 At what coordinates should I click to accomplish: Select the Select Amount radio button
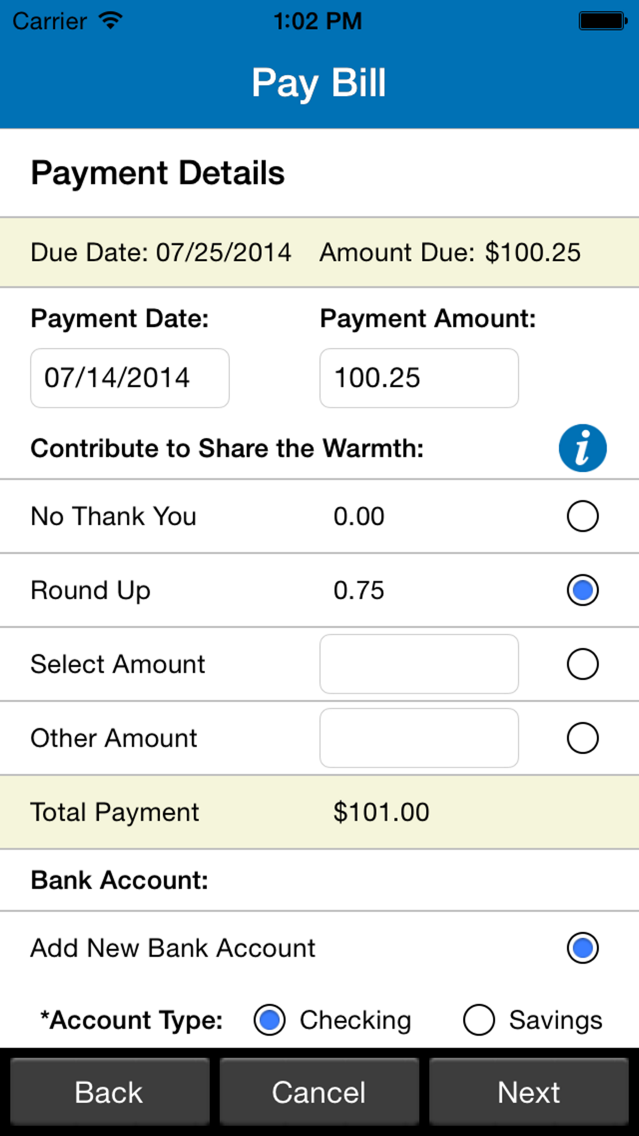pyautogui.click(x=582, y=664)
